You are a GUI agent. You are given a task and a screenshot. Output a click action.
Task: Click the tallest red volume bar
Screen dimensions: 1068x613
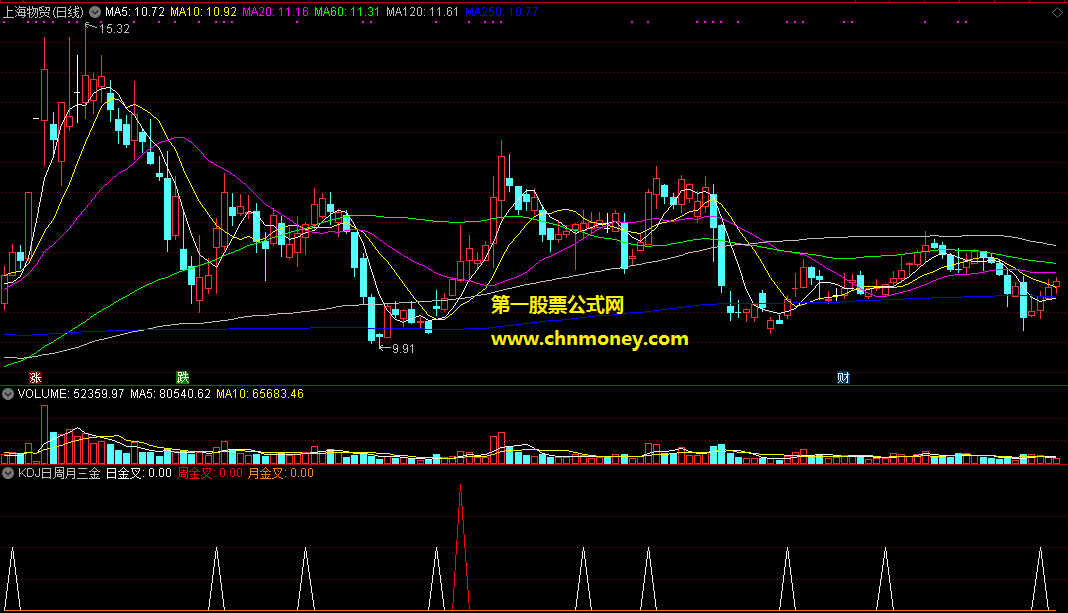click(45, 435)
